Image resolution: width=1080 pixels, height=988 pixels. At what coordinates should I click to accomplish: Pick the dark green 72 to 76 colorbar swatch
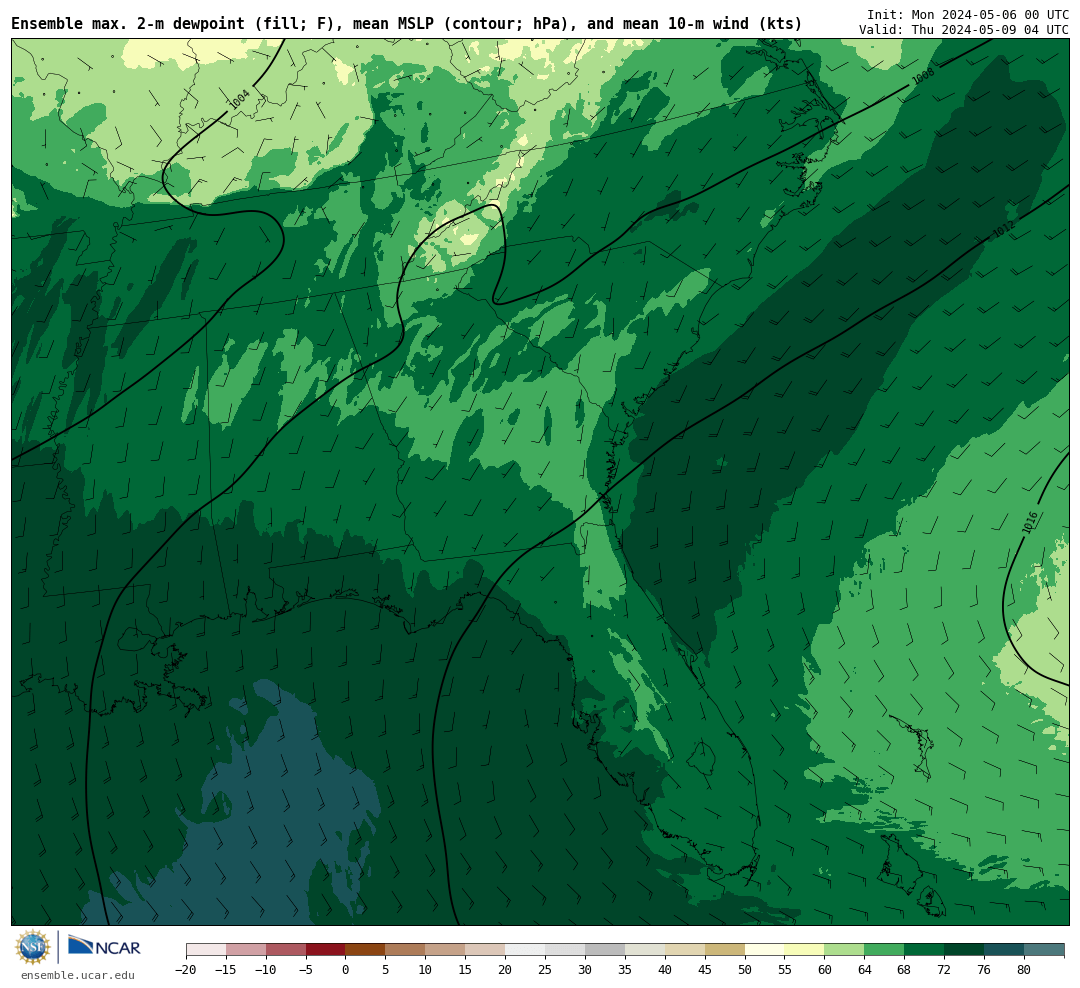[964, 950]
